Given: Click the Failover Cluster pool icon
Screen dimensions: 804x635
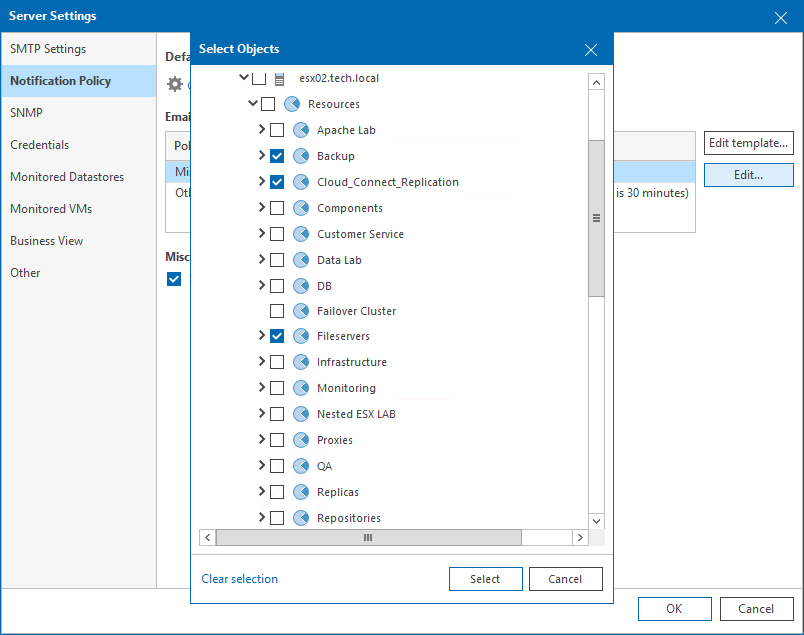Looking at the screenshot, I should click(x=301, y=311).
